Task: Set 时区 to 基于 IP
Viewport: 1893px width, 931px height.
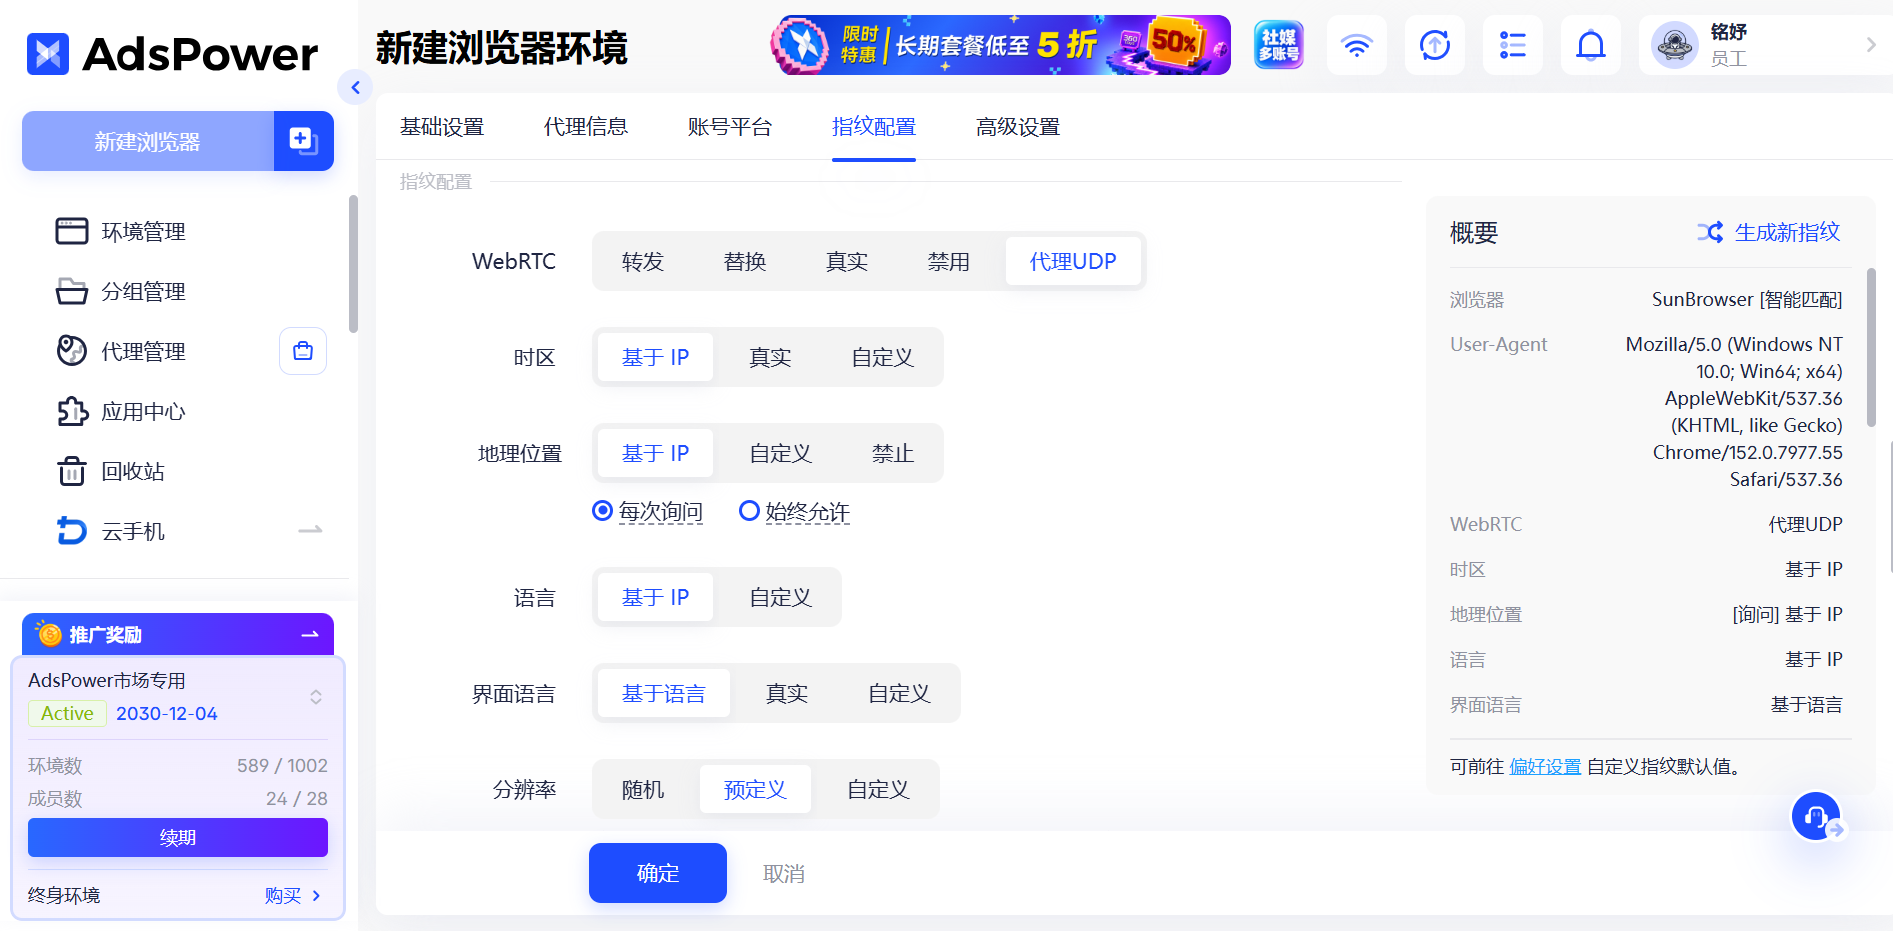Action: click(x=655, y=357)
